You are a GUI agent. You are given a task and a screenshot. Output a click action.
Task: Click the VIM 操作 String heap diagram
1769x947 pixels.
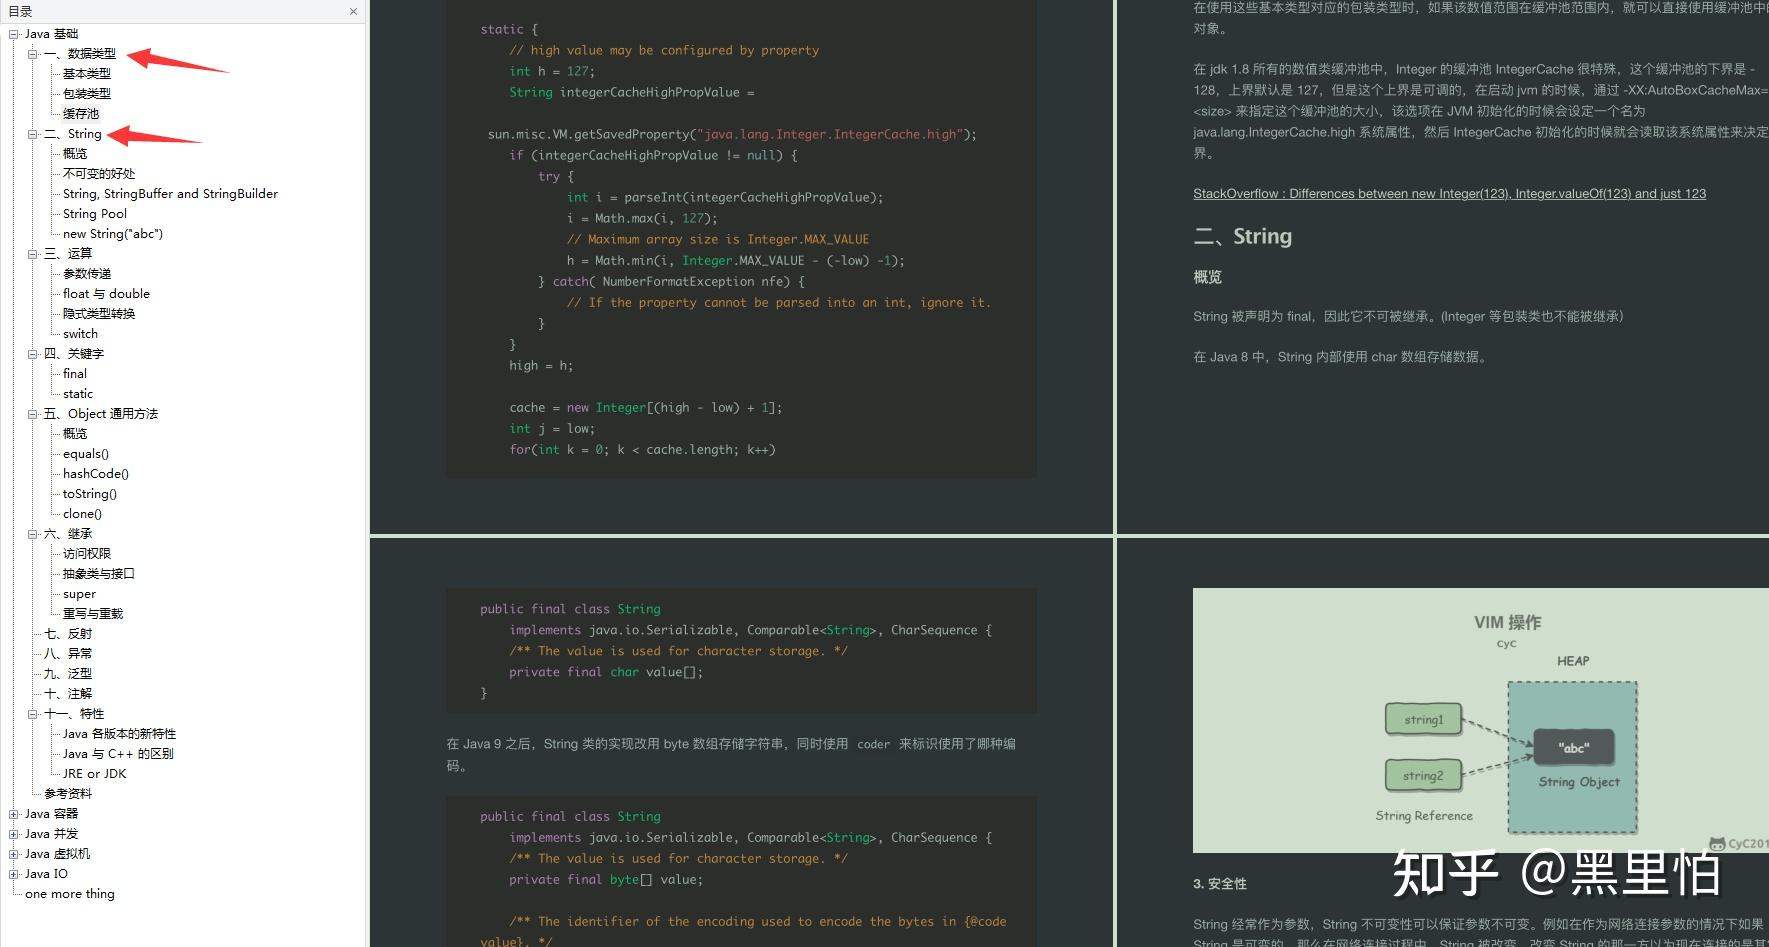tap(1481, 720)
